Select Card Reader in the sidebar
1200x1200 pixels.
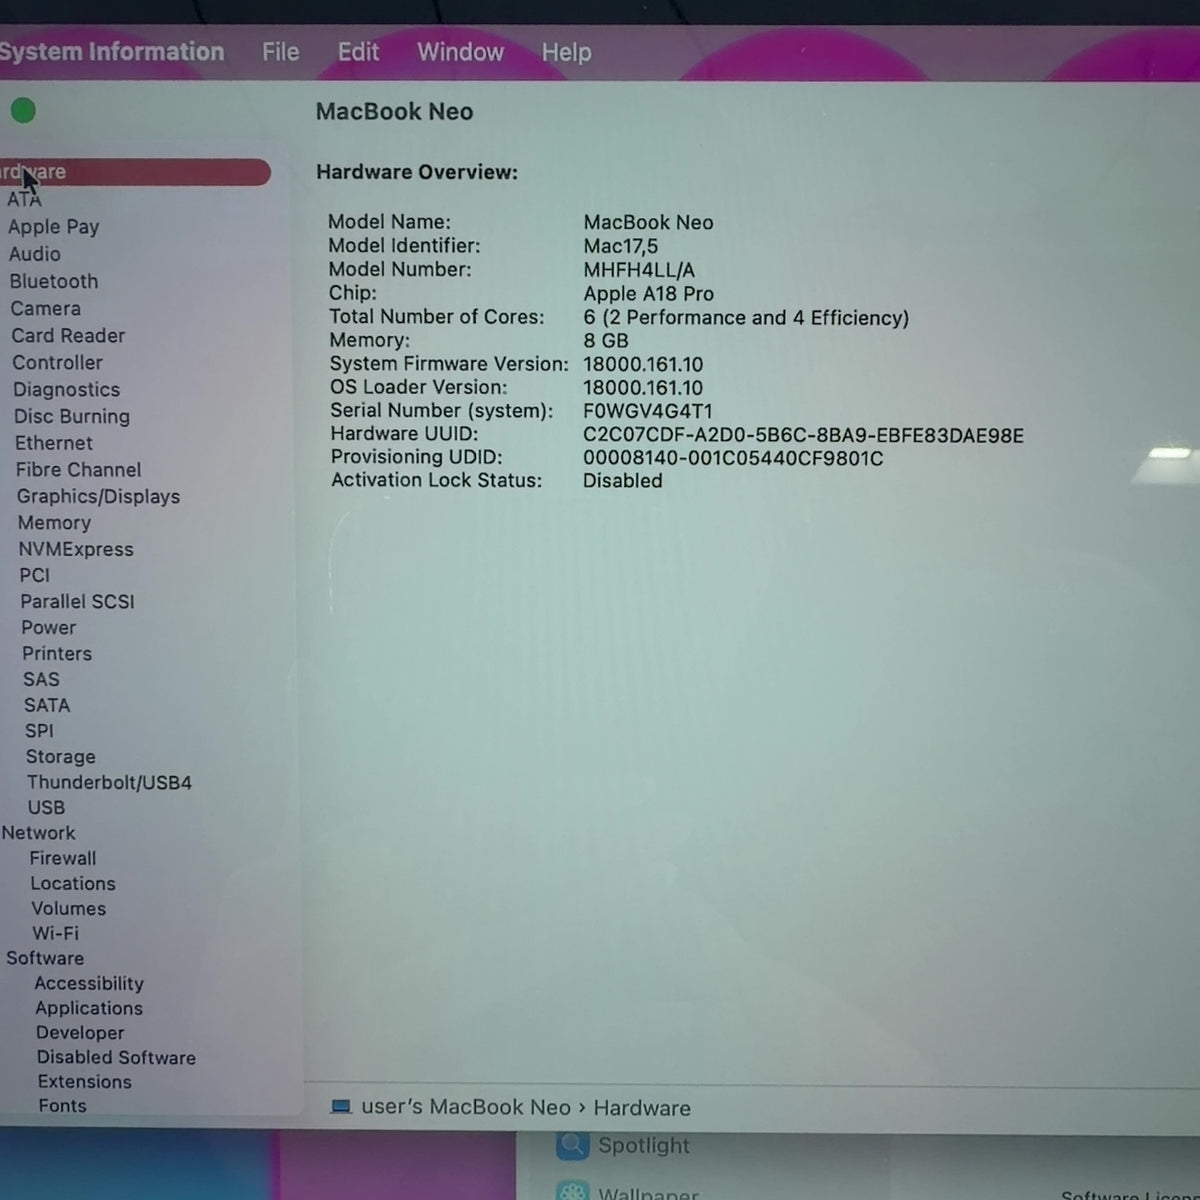click(68, 335)
